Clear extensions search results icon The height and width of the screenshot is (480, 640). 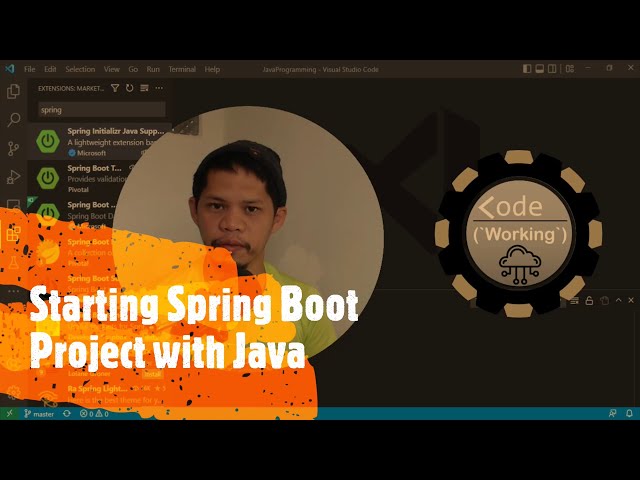point(144,88)
